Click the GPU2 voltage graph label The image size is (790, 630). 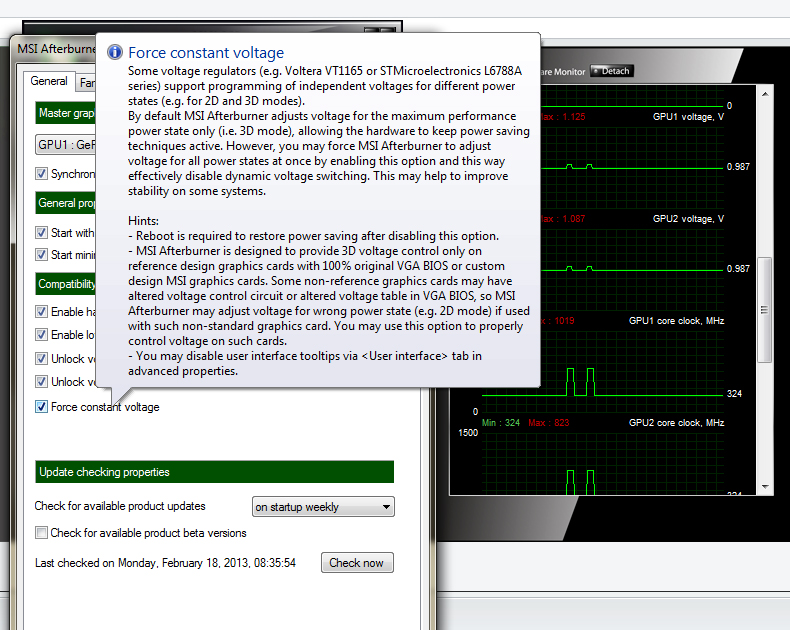688,219
